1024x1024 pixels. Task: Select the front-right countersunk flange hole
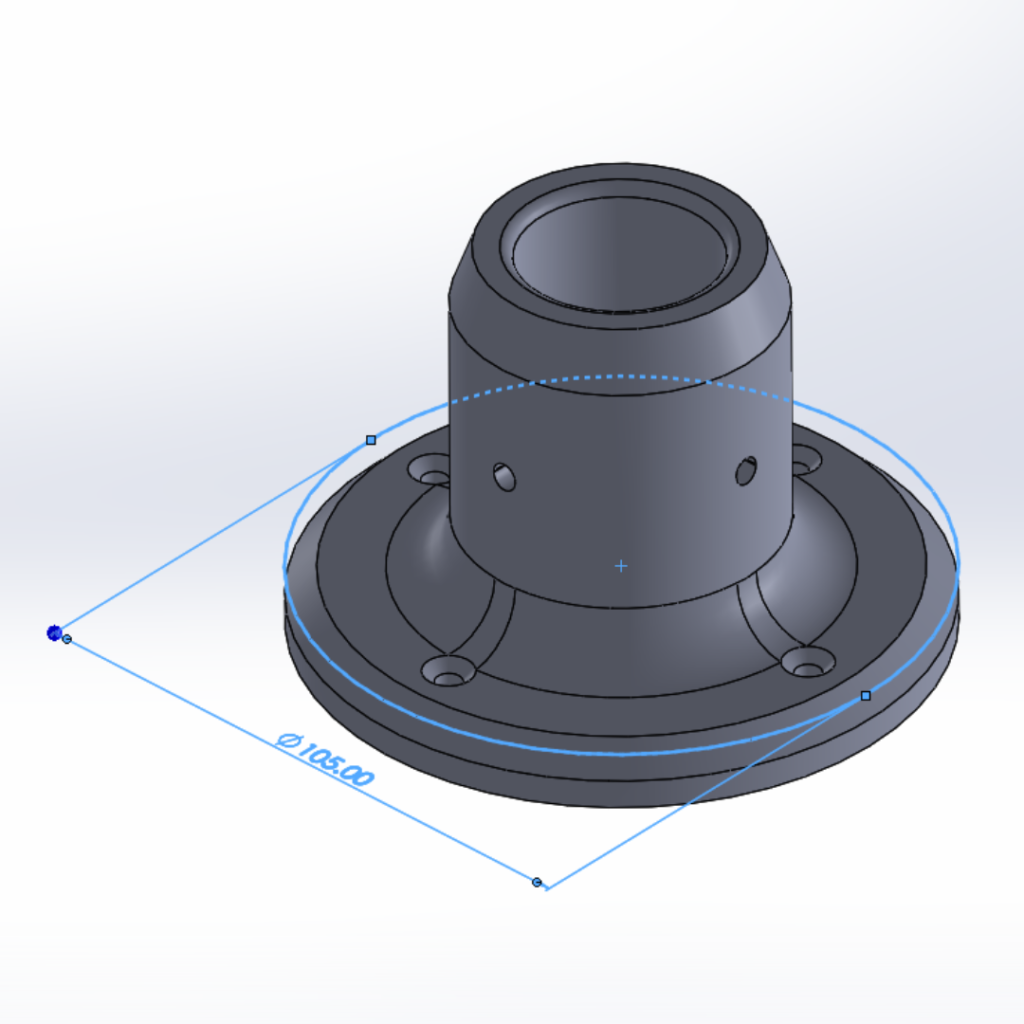(x=807, y=662)
